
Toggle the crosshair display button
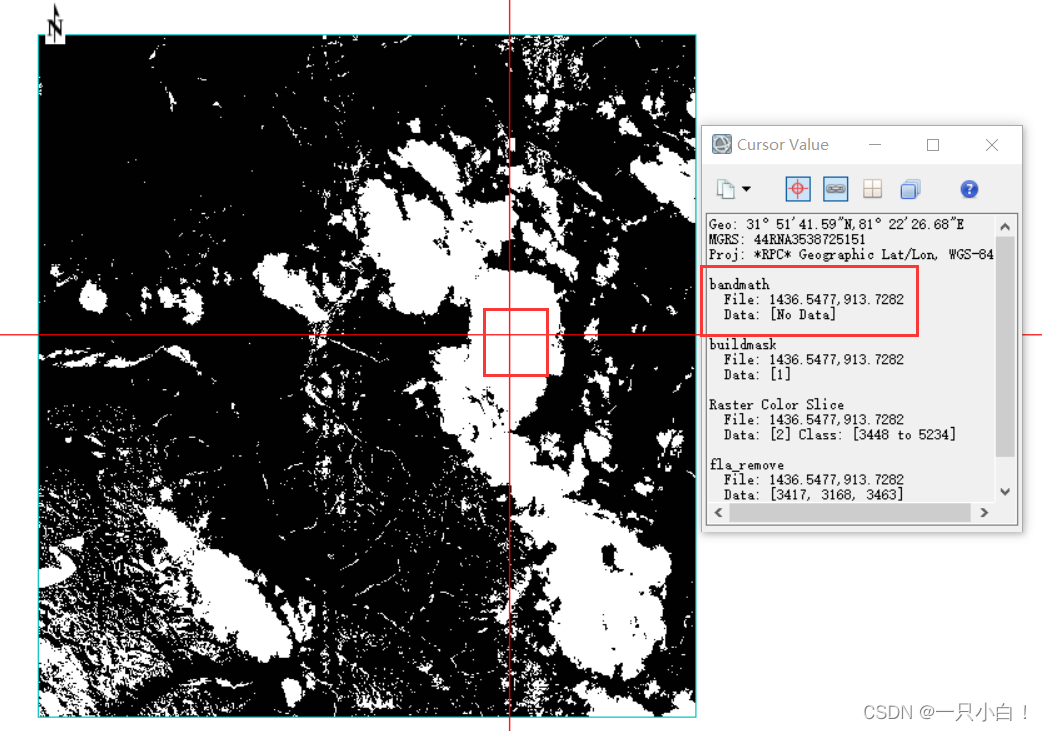pyautogui.click(x=797, y=189)
